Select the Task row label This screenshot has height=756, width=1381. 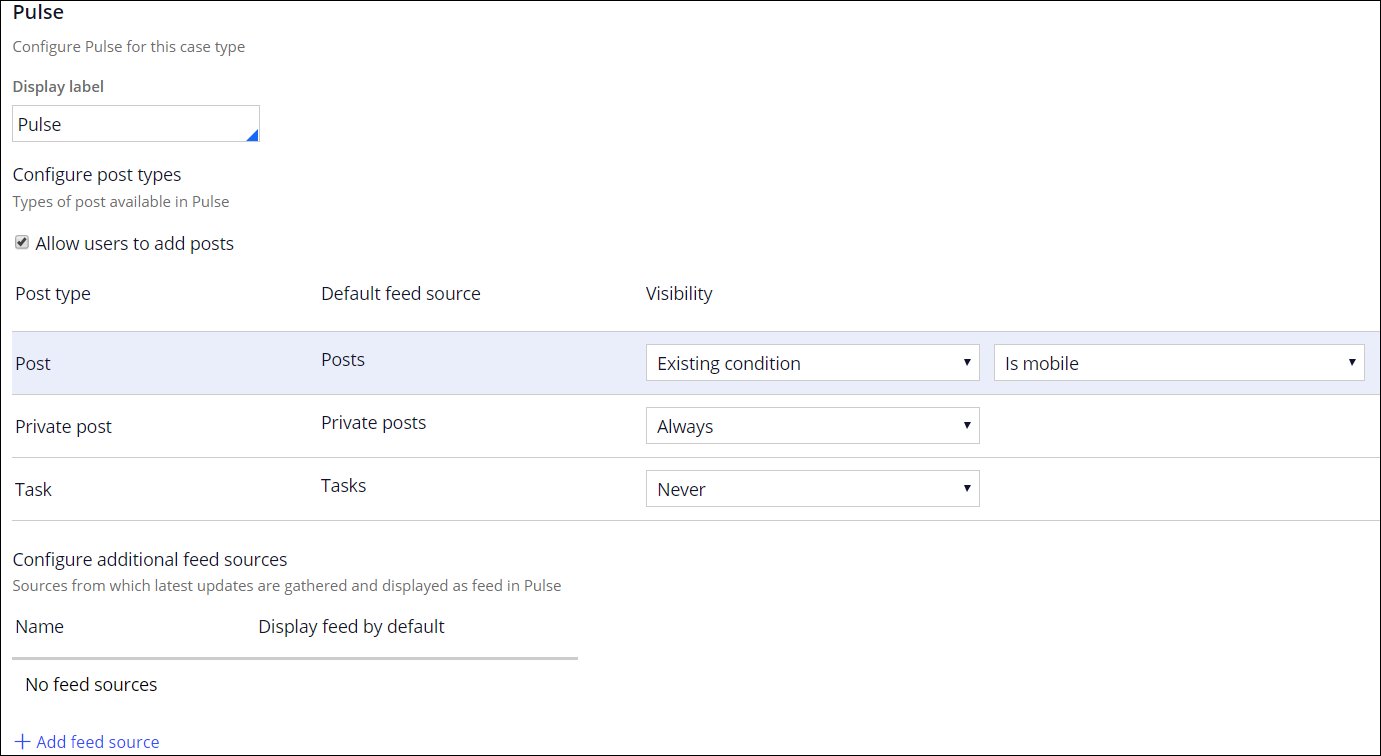coord(33,490)
